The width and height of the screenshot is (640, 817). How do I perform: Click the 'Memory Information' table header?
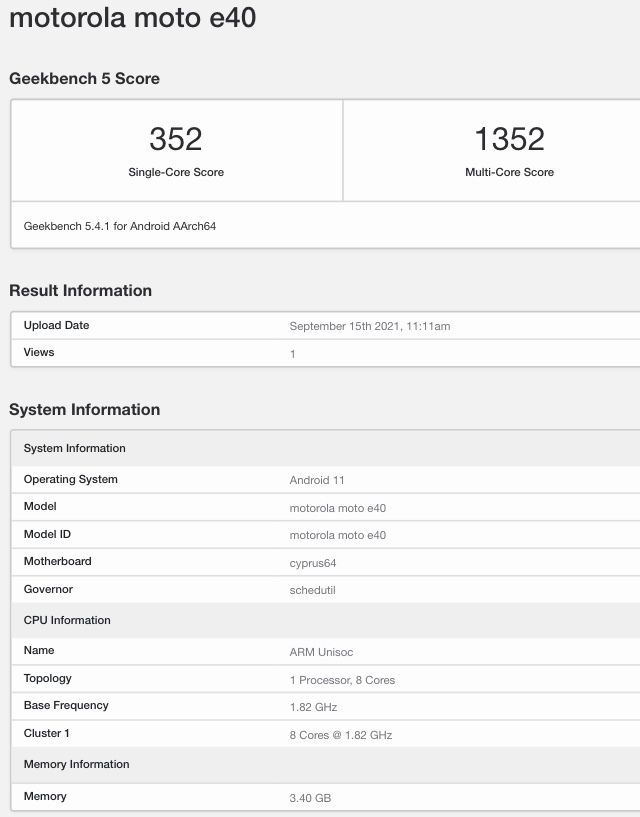point(325,764)
